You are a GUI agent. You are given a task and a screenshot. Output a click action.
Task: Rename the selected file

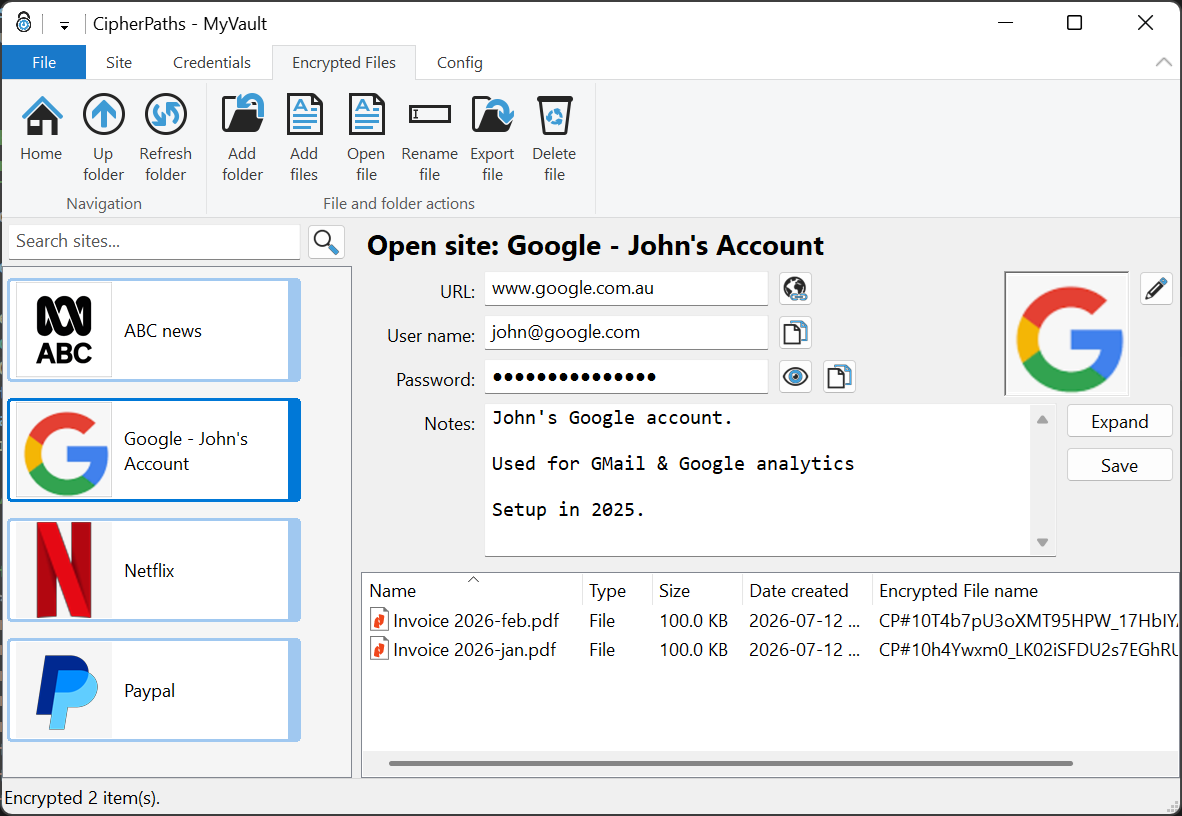(x=430, y=137)
